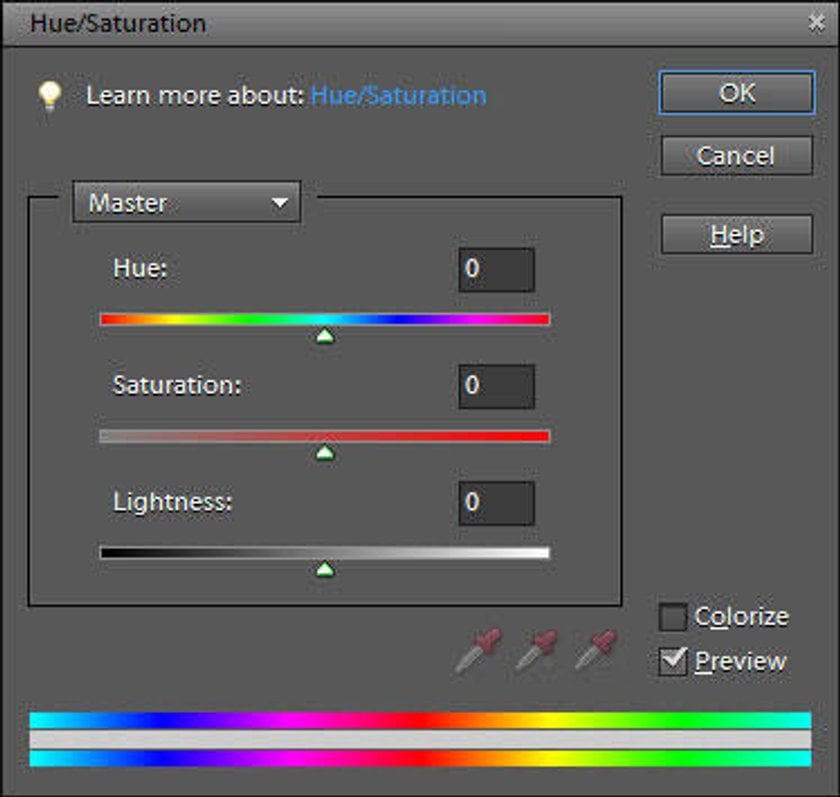Select the subtract-from-sample eyedropper

pos(596,651)
